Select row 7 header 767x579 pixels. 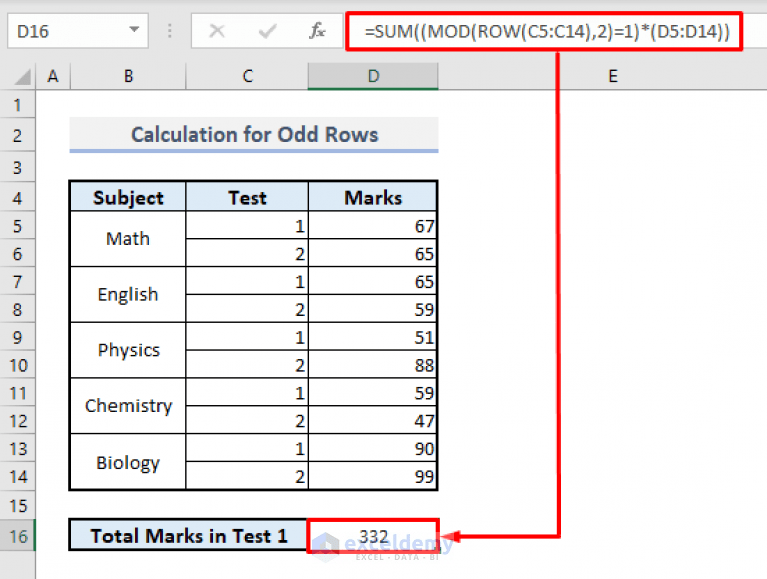(x=18, y=282)
